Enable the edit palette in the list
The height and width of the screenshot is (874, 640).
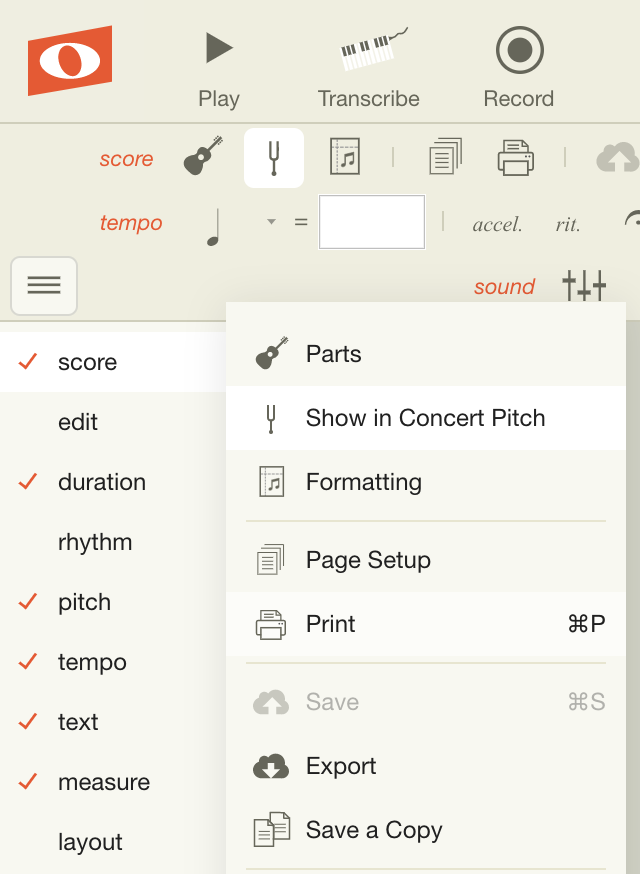[78, 422]
